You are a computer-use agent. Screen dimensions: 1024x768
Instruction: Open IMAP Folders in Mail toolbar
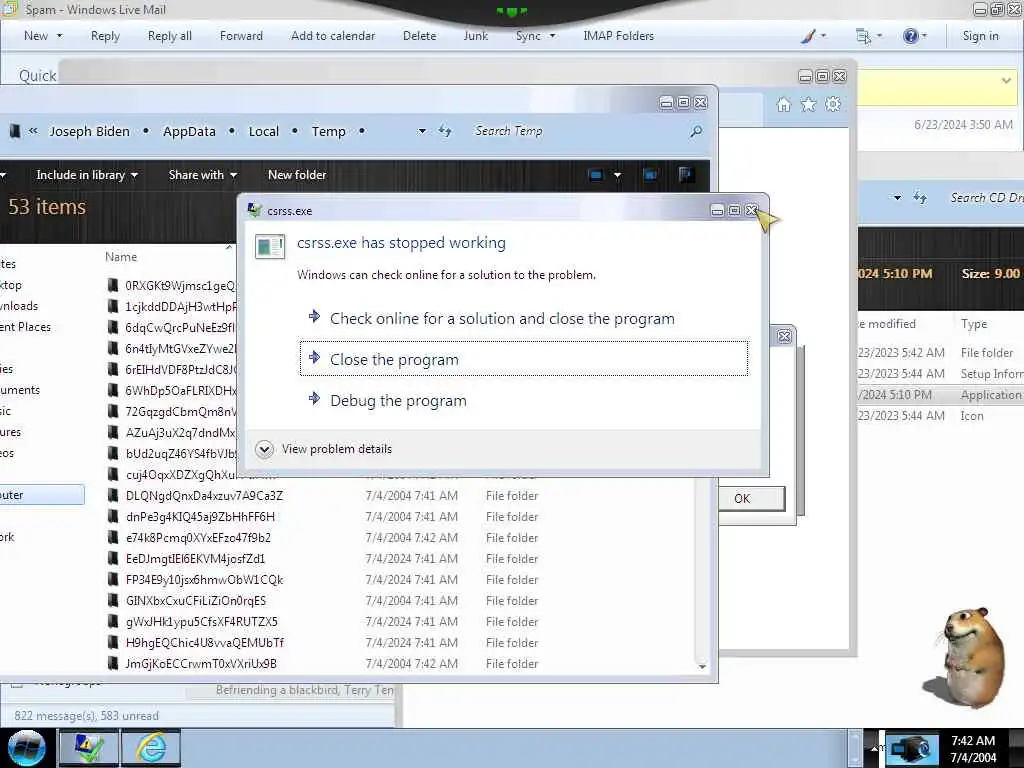tap(618, 36)
